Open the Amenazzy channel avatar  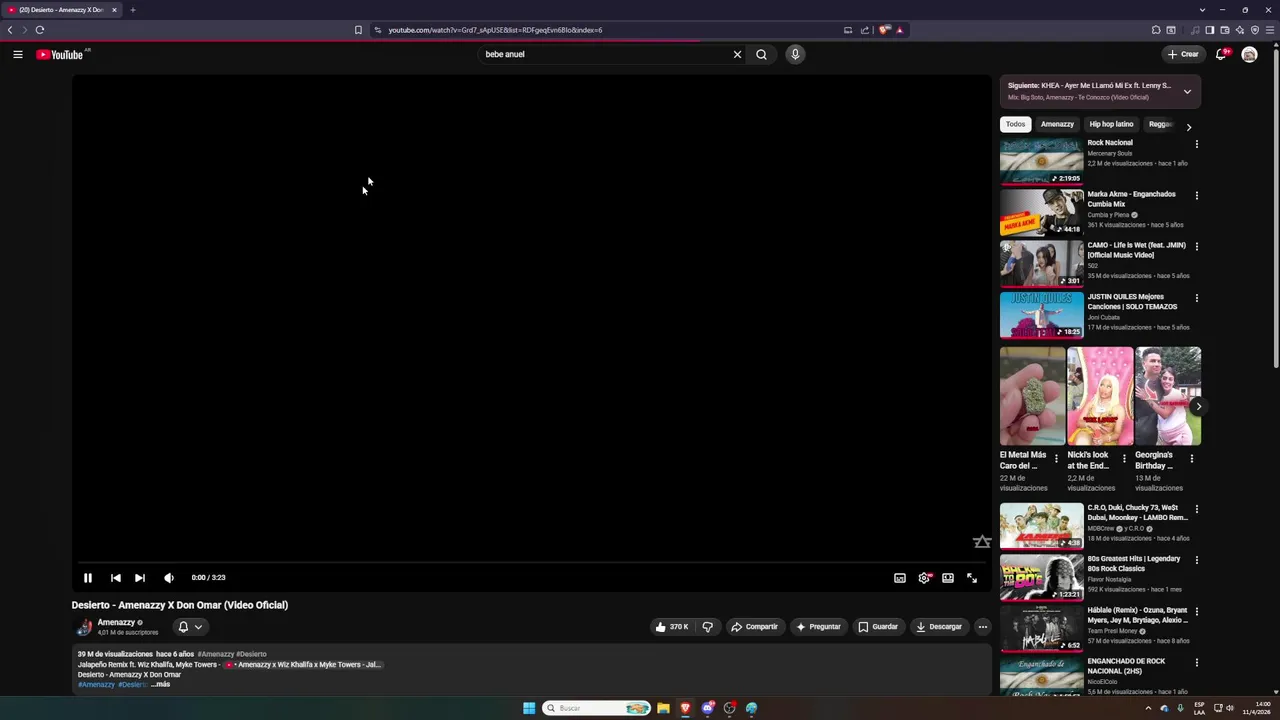click(x=84, y=627)
